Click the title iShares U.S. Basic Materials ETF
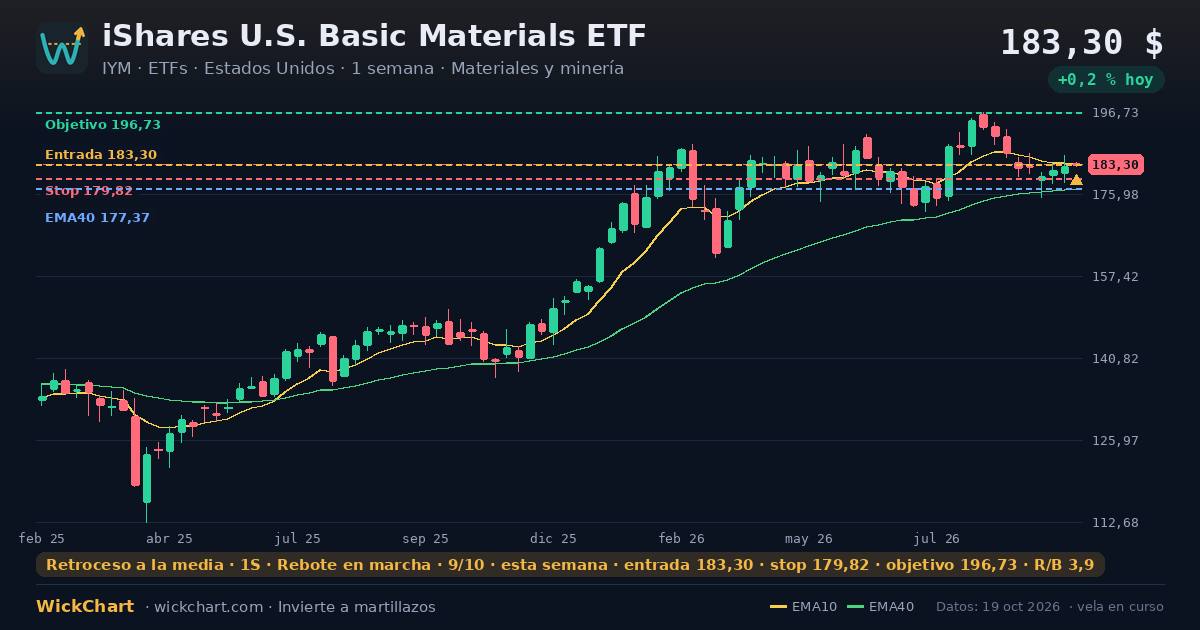This screenshot has height=630, width=1200. [x=374, y=36]
